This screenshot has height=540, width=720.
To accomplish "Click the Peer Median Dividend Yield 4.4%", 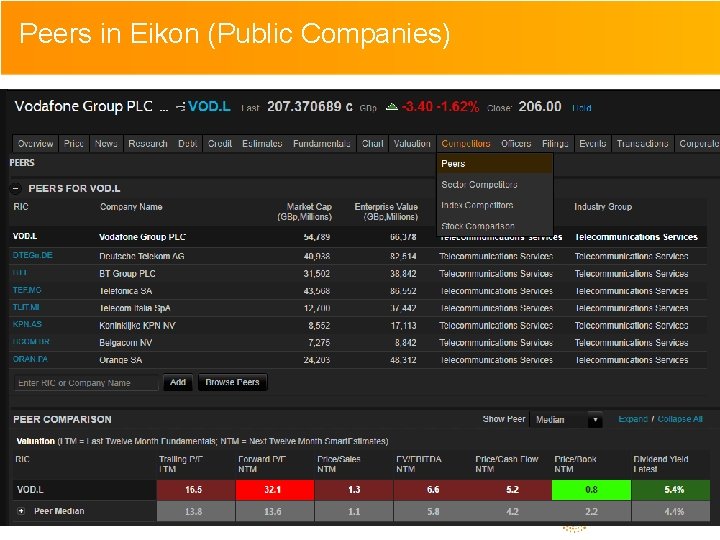I will click(x=671, y=512).
